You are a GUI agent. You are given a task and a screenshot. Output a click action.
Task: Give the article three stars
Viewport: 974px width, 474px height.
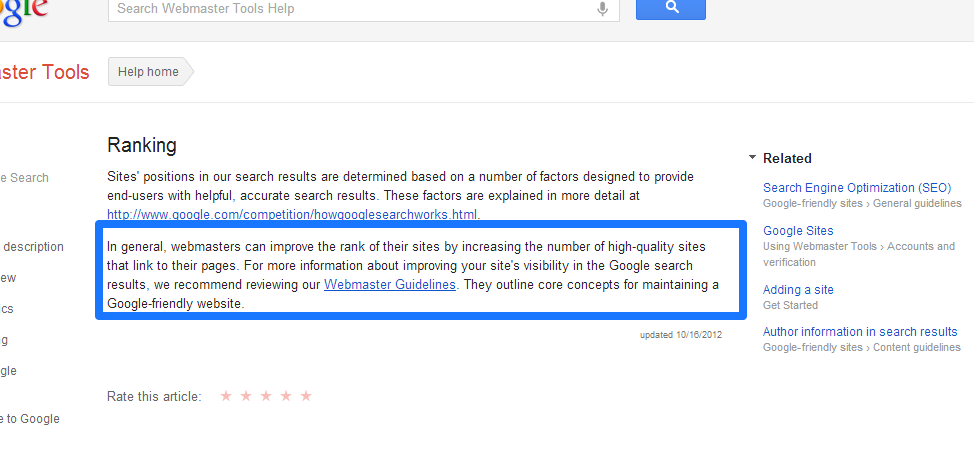[266, 396]
